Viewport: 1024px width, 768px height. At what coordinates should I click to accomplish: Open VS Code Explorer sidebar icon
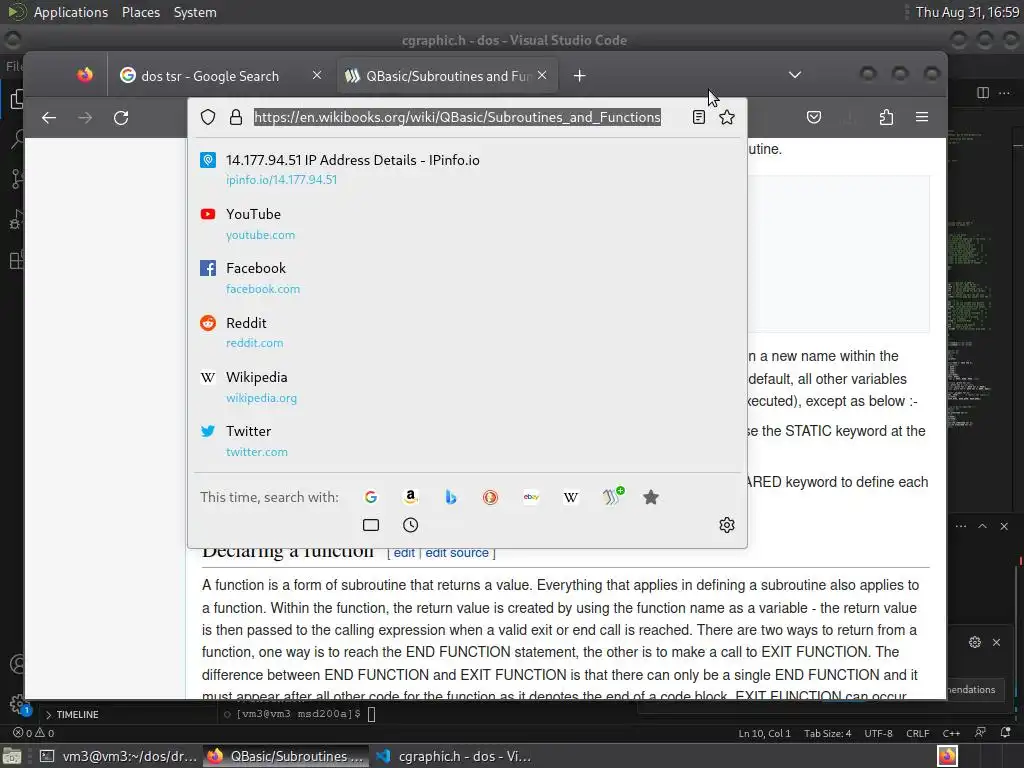click(17, 99)
